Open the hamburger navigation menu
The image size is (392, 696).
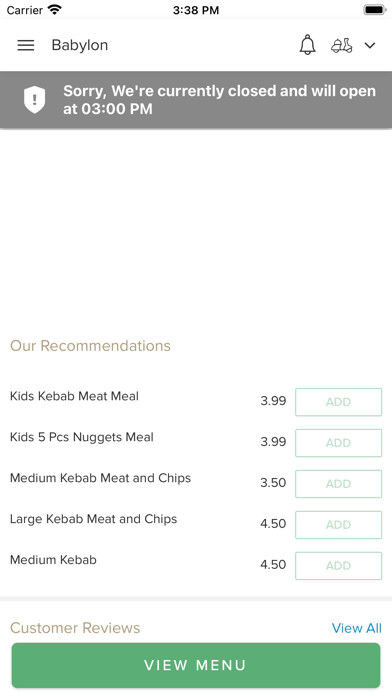tap(26, 45)
